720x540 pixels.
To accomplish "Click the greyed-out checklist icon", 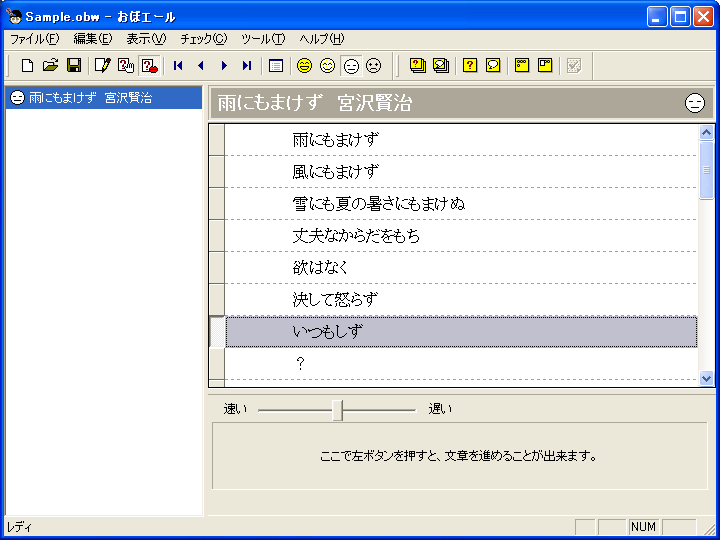I will coord(574,66).
